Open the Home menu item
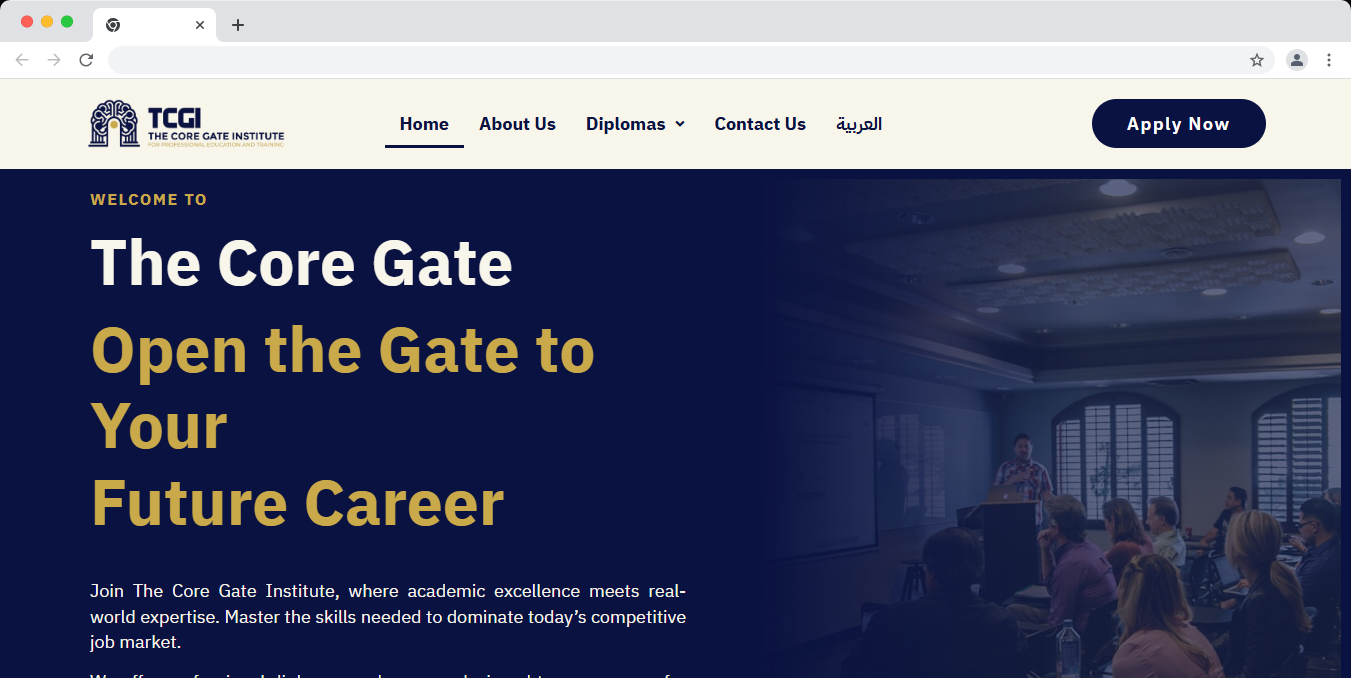Image resolution: width=1351 pixels, height=678 pixels. tap(424, 124)
